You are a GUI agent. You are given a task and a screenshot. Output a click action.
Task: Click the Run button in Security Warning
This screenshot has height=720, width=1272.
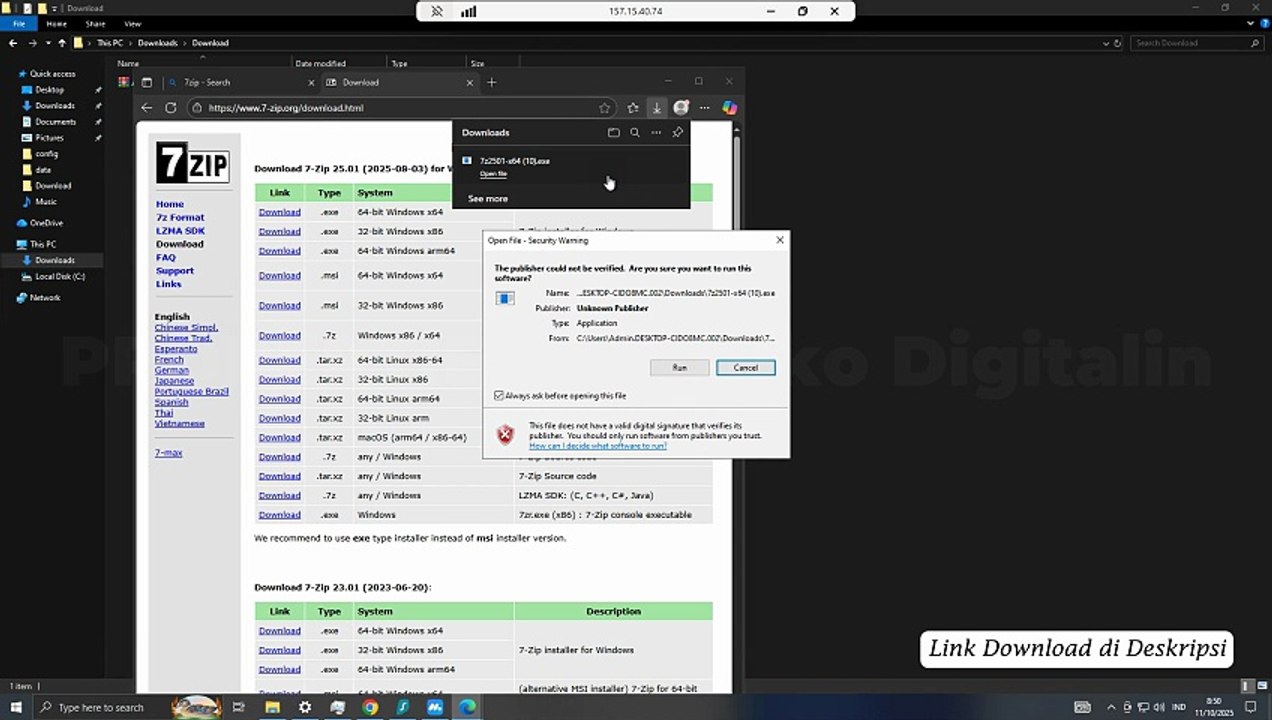[x=679, y=367]
